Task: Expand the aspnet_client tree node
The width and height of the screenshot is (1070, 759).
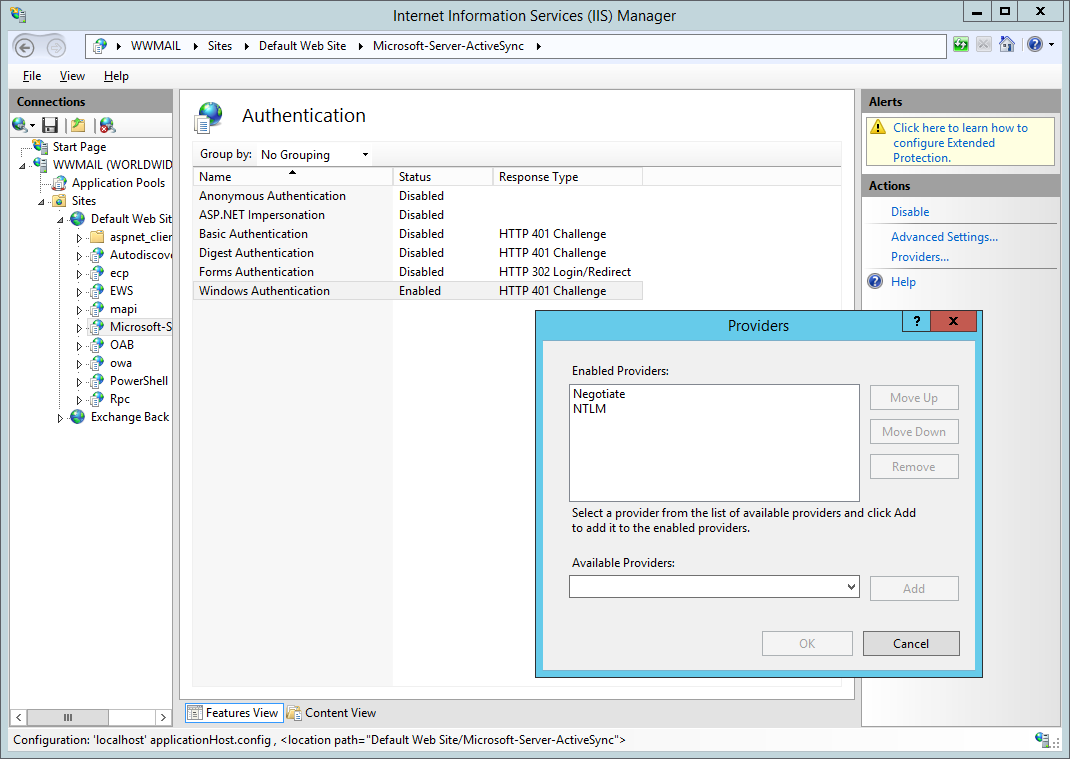Action: pyautogui.click(x=79, y=238)
